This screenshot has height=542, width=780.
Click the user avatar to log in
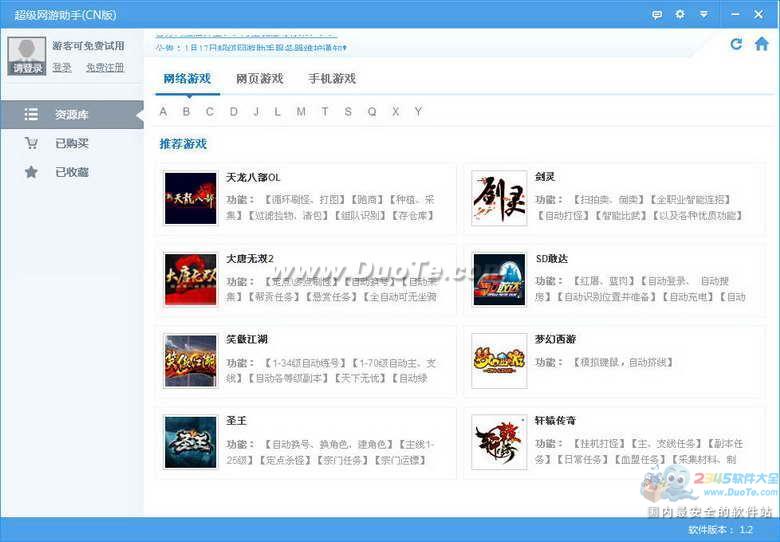(x=27, y=55)
